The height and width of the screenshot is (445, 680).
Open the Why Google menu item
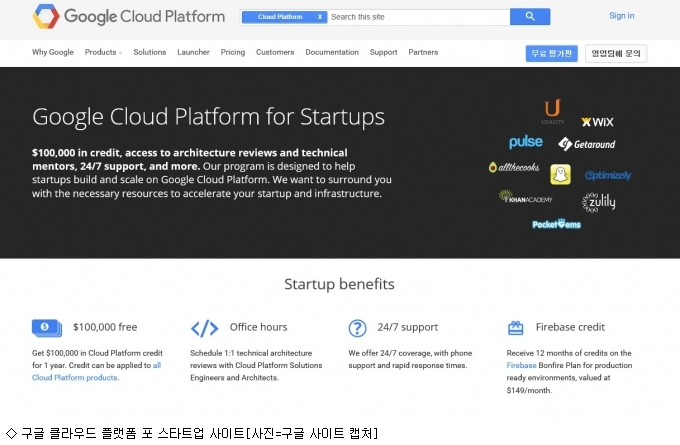pos(53,52)
